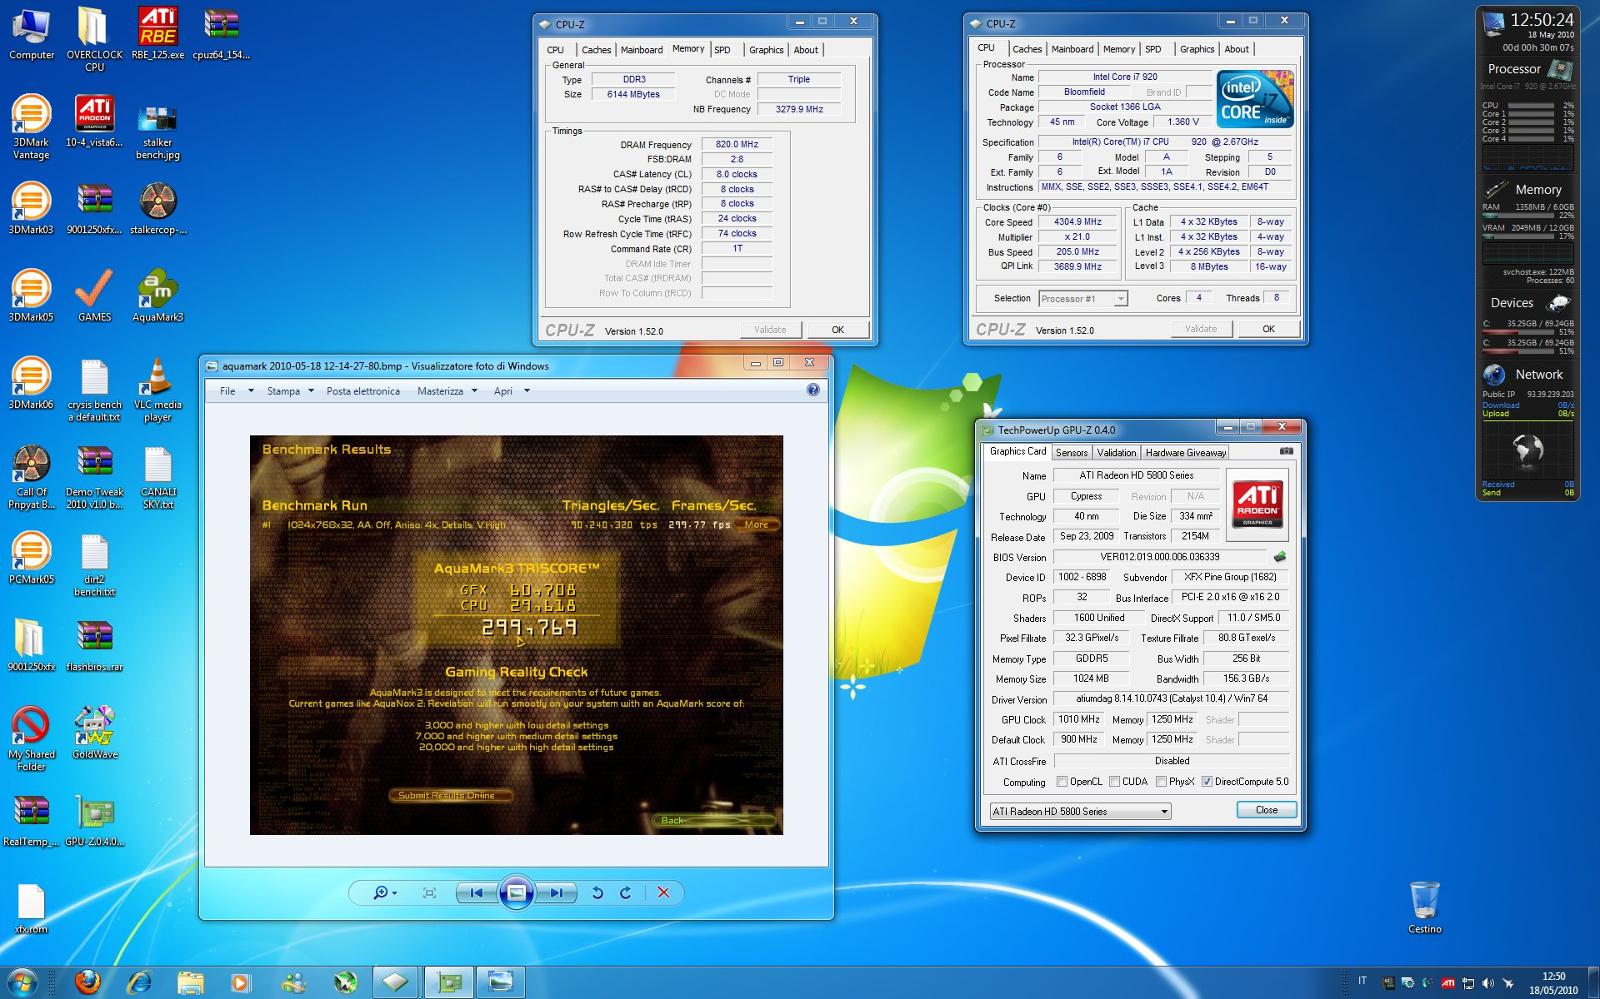The width and height of the screenshot is (1600, 999).
Task: Open the OVERCLOCK CPU folder
Action: [x=94, y=39]
